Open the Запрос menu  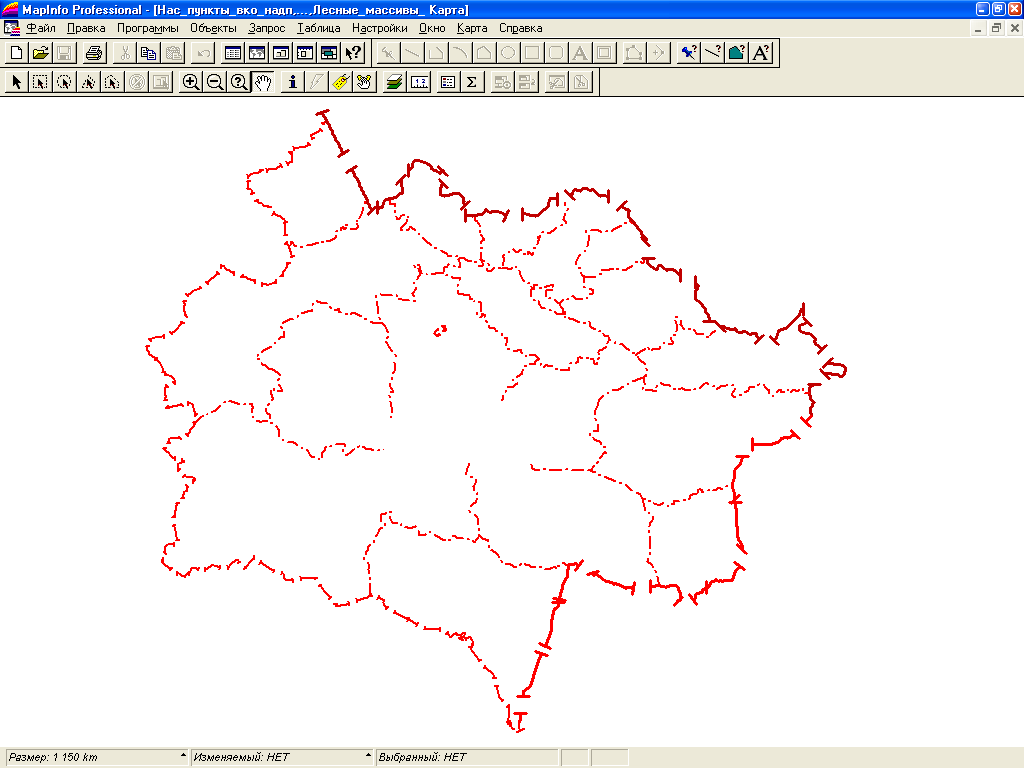point(266,29)
